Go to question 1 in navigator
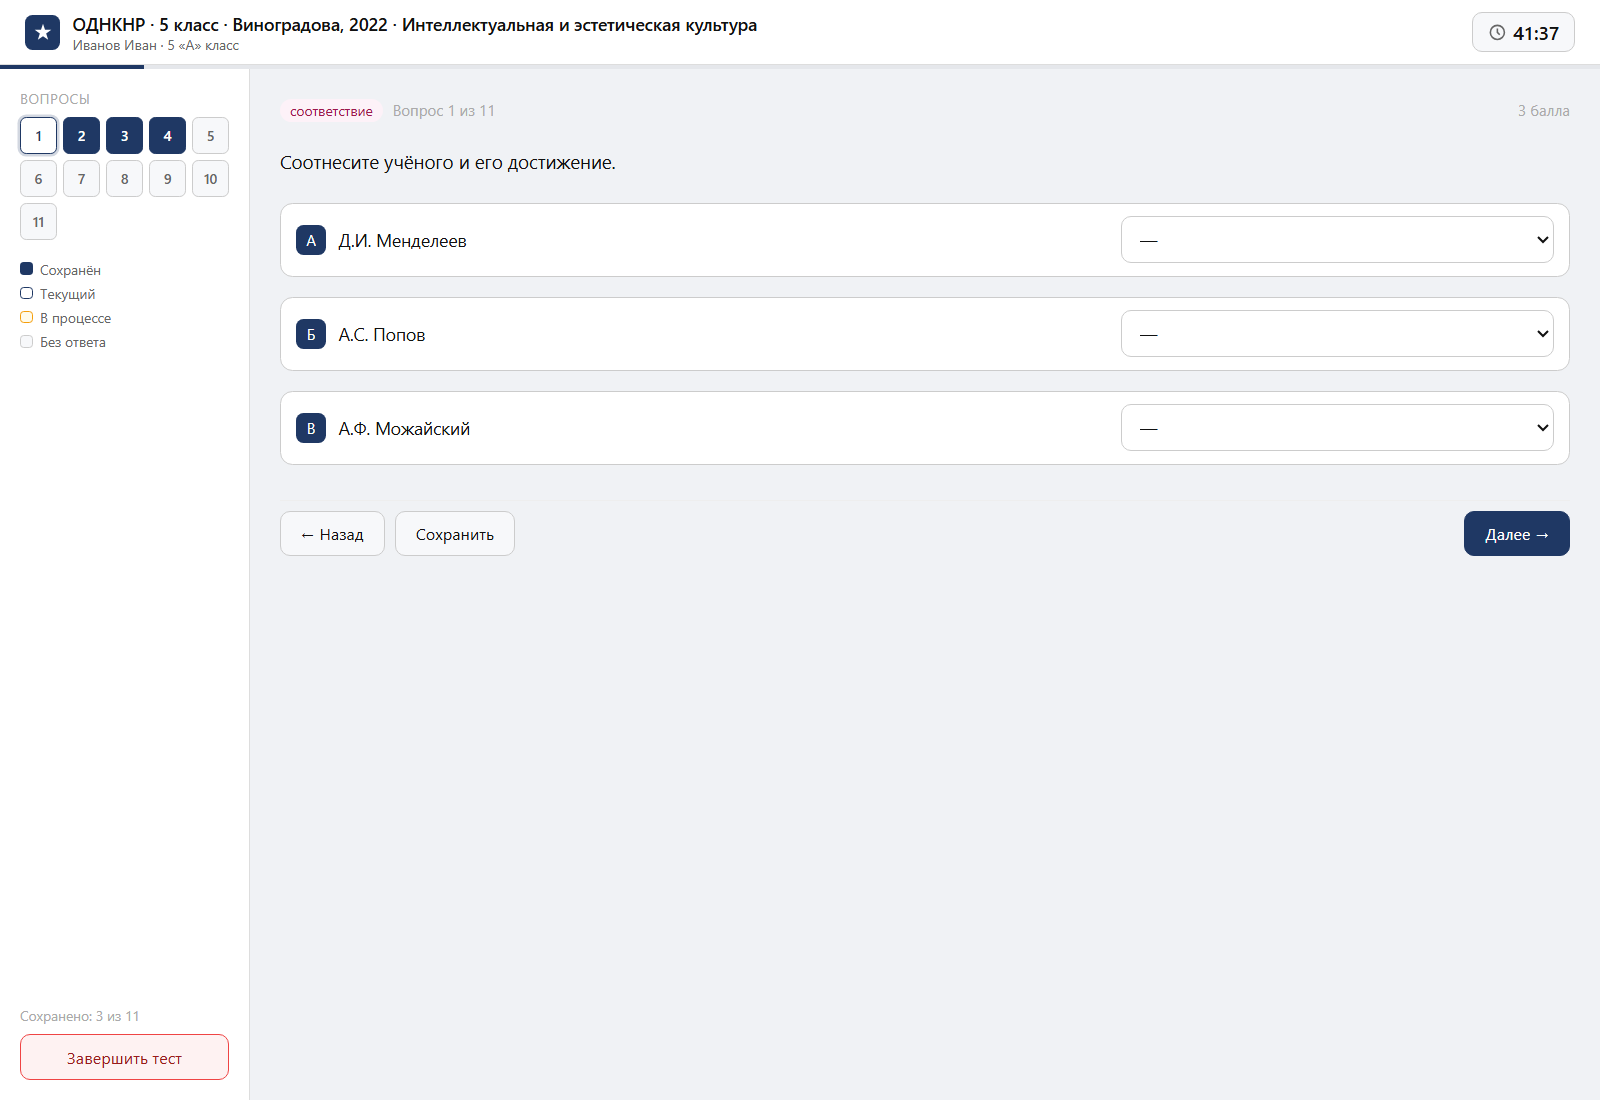The image size is (1600, 1100). pyautogui.click(x=38, y=136)
